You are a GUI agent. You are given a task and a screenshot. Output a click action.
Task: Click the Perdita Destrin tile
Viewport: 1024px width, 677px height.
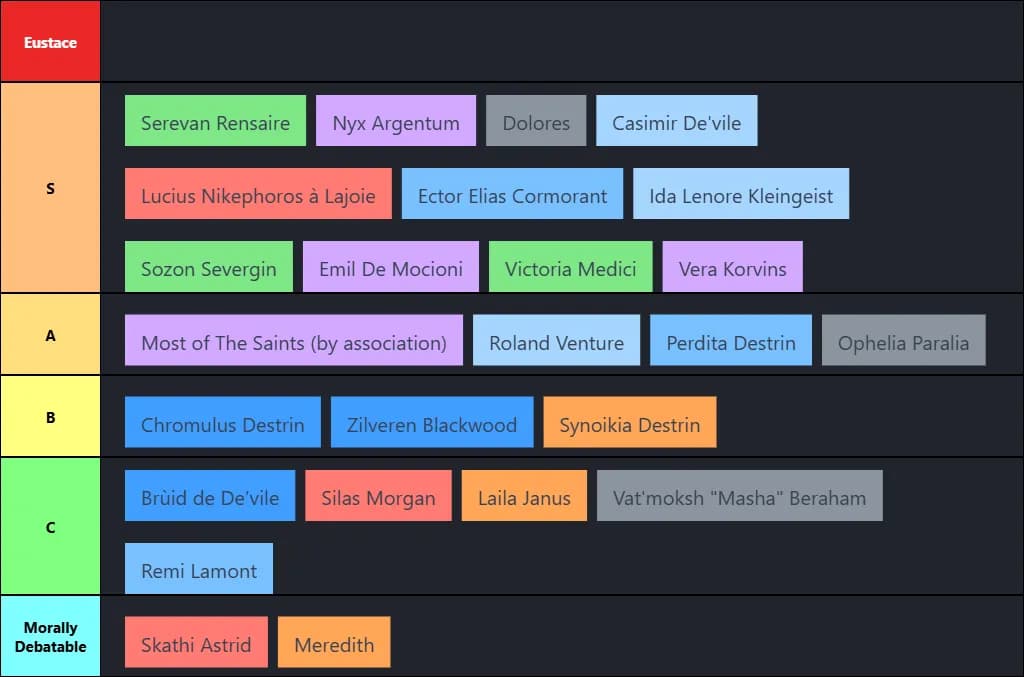click(x=730, y=342)
